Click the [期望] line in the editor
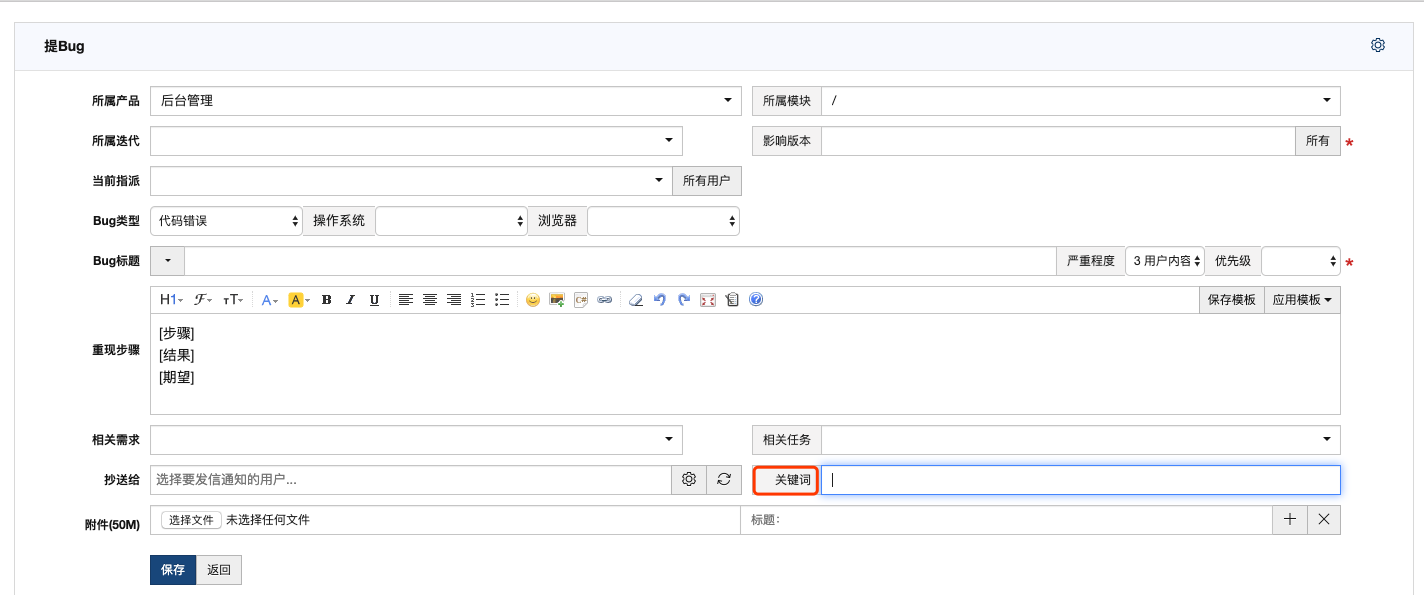This screenshot has width=1424, height=595. click(x=177, y=377)
